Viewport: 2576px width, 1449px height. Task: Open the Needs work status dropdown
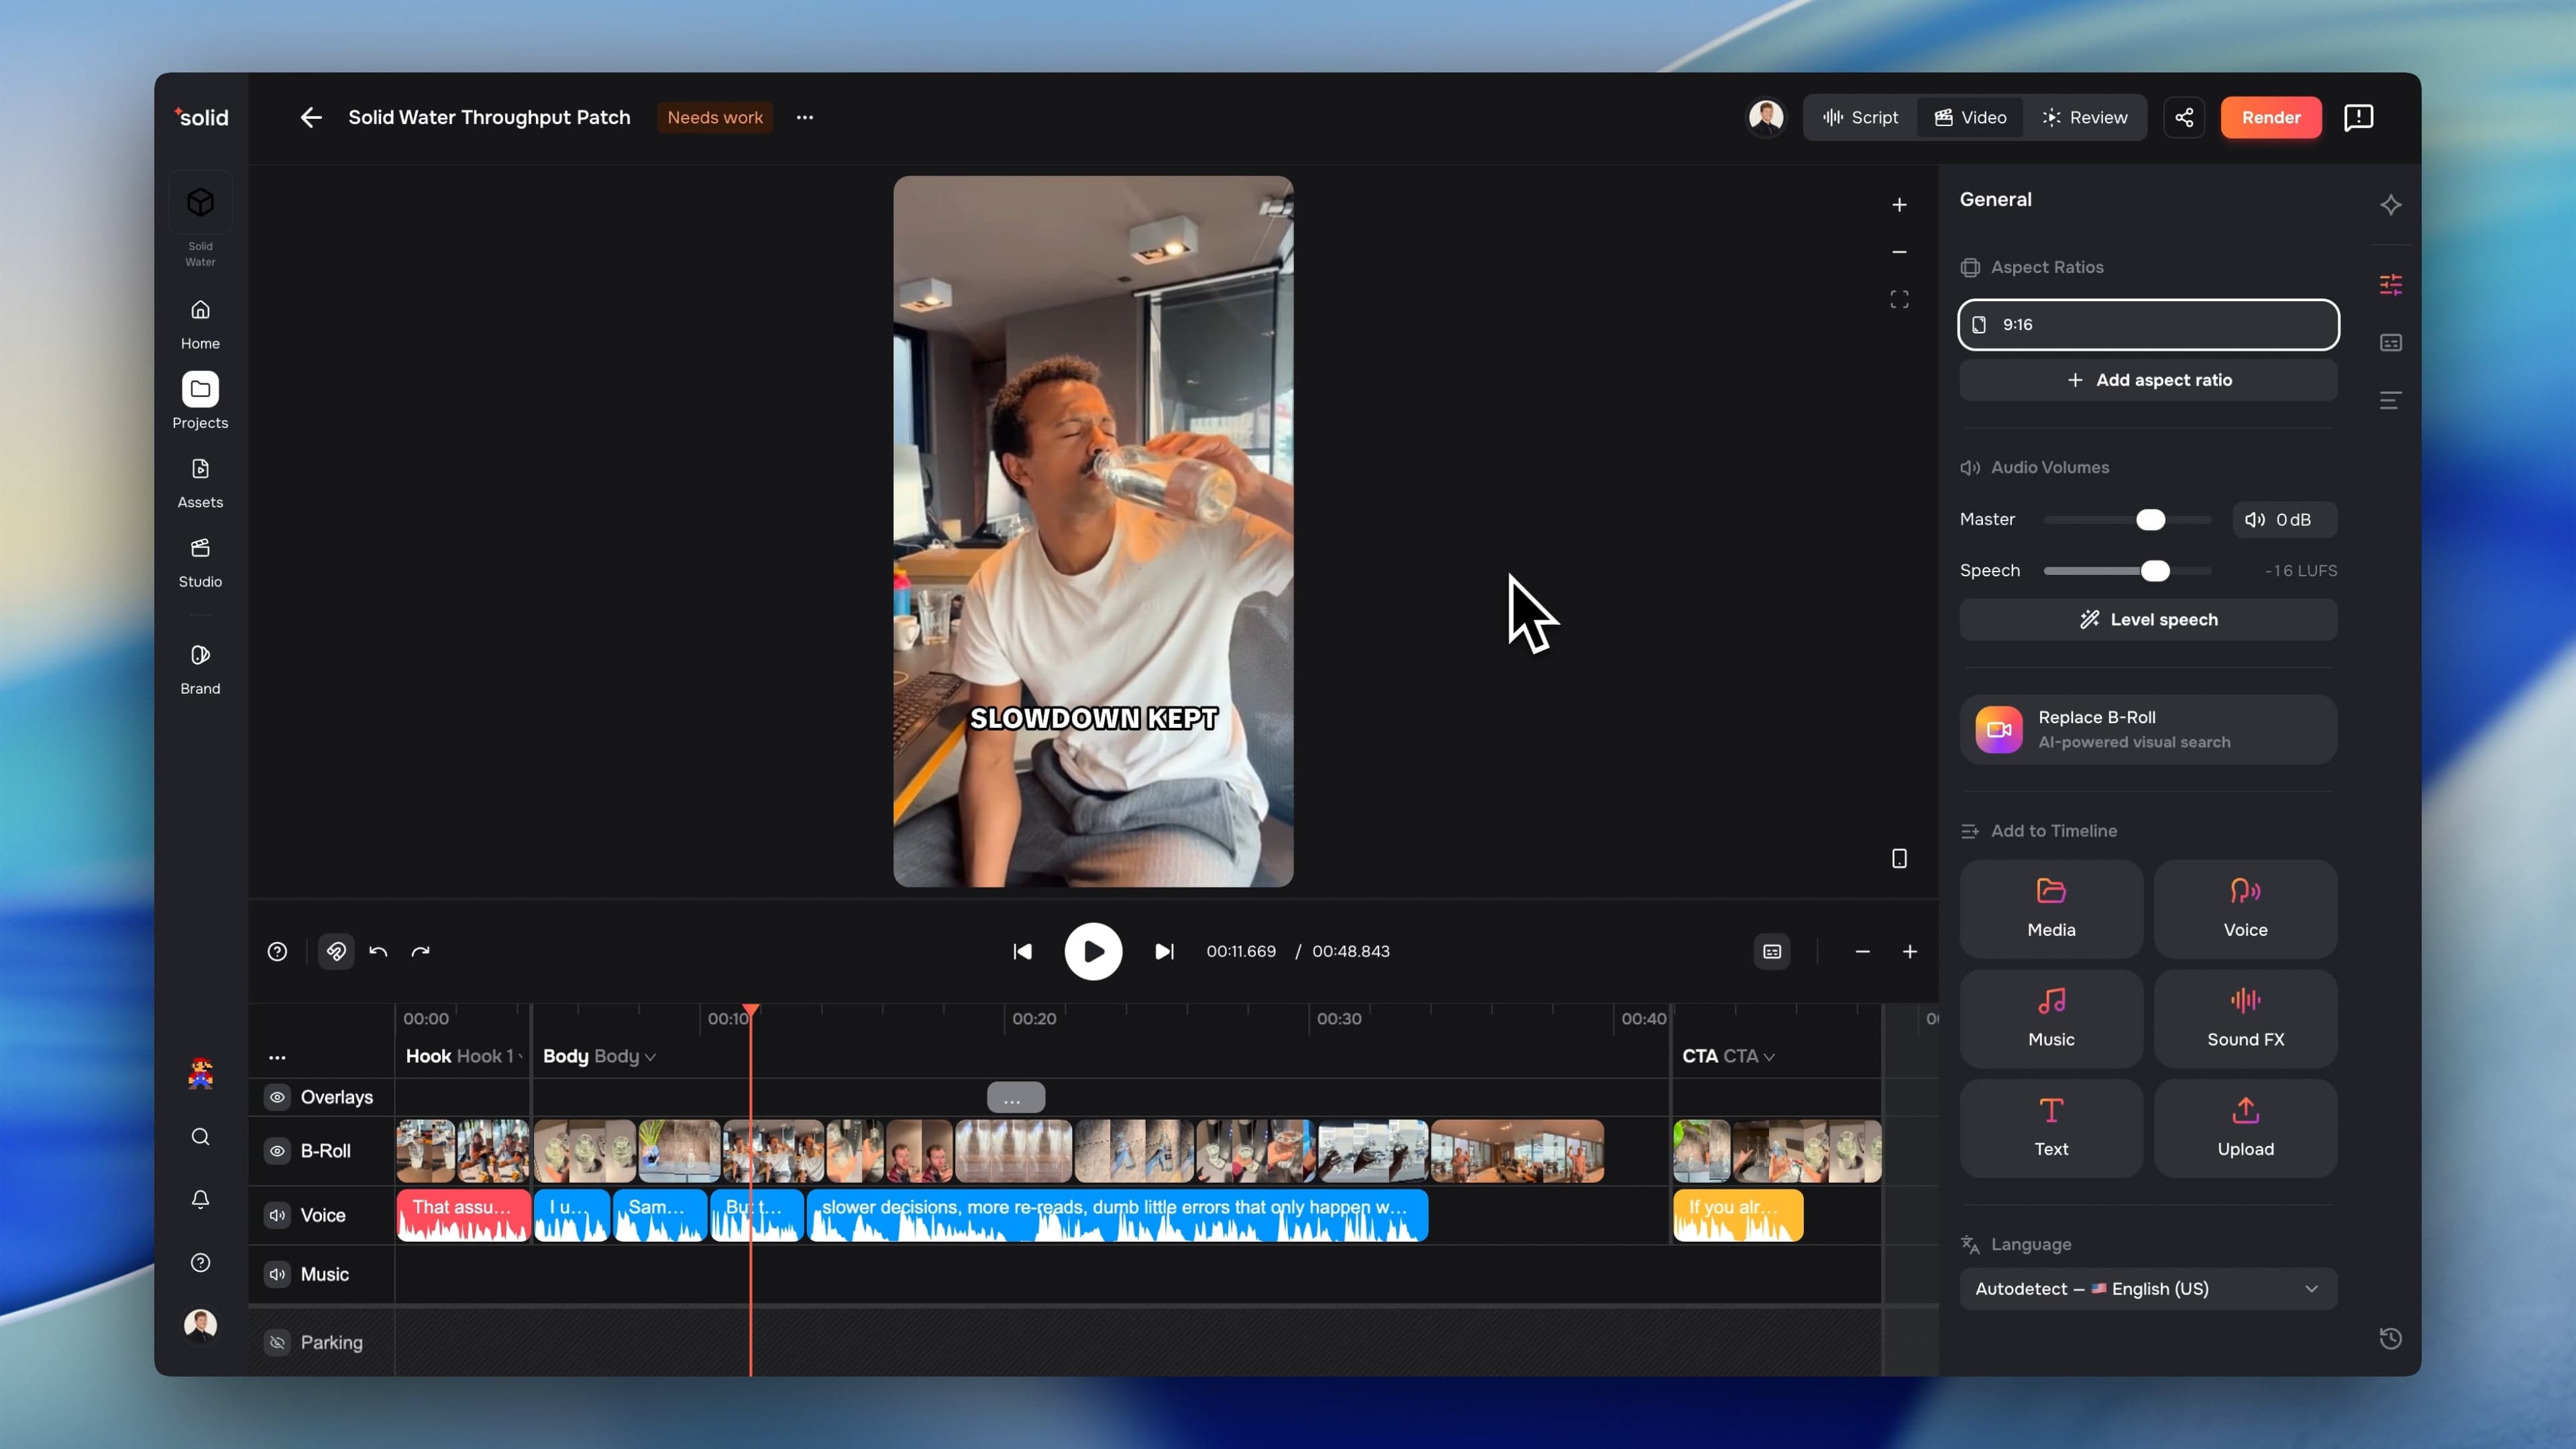[714, 117]
